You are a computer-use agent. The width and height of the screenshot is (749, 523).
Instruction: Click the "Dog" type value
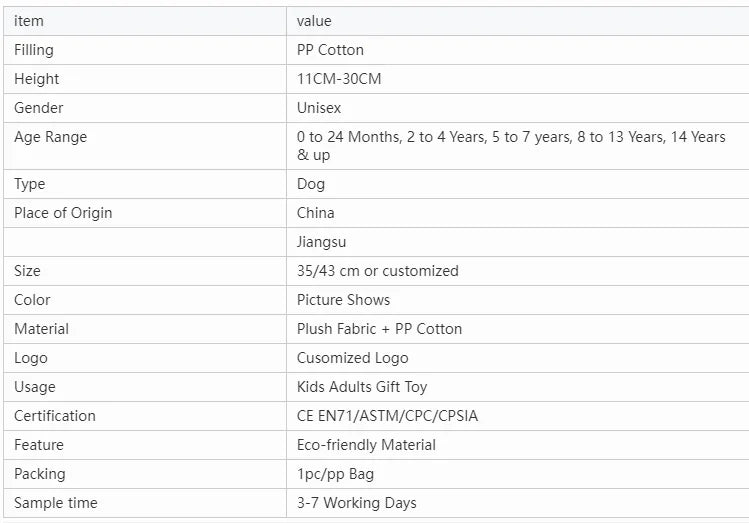coord(311,184)
